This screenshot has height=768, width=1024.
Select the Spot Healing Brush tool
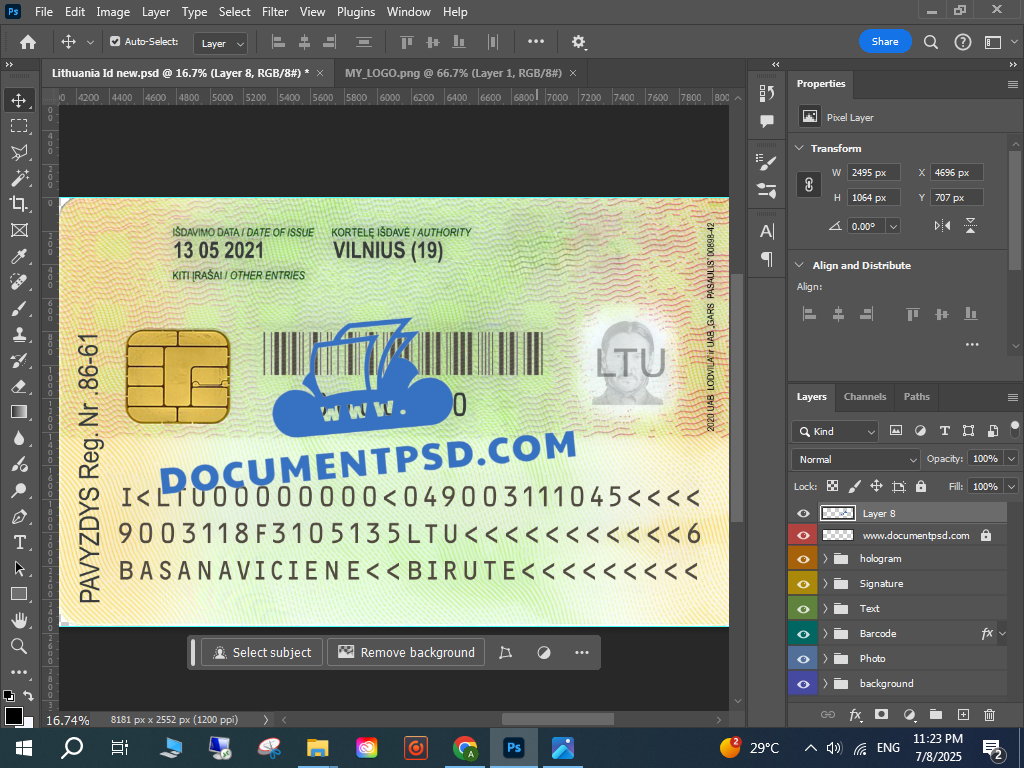[x=19, y=282]
